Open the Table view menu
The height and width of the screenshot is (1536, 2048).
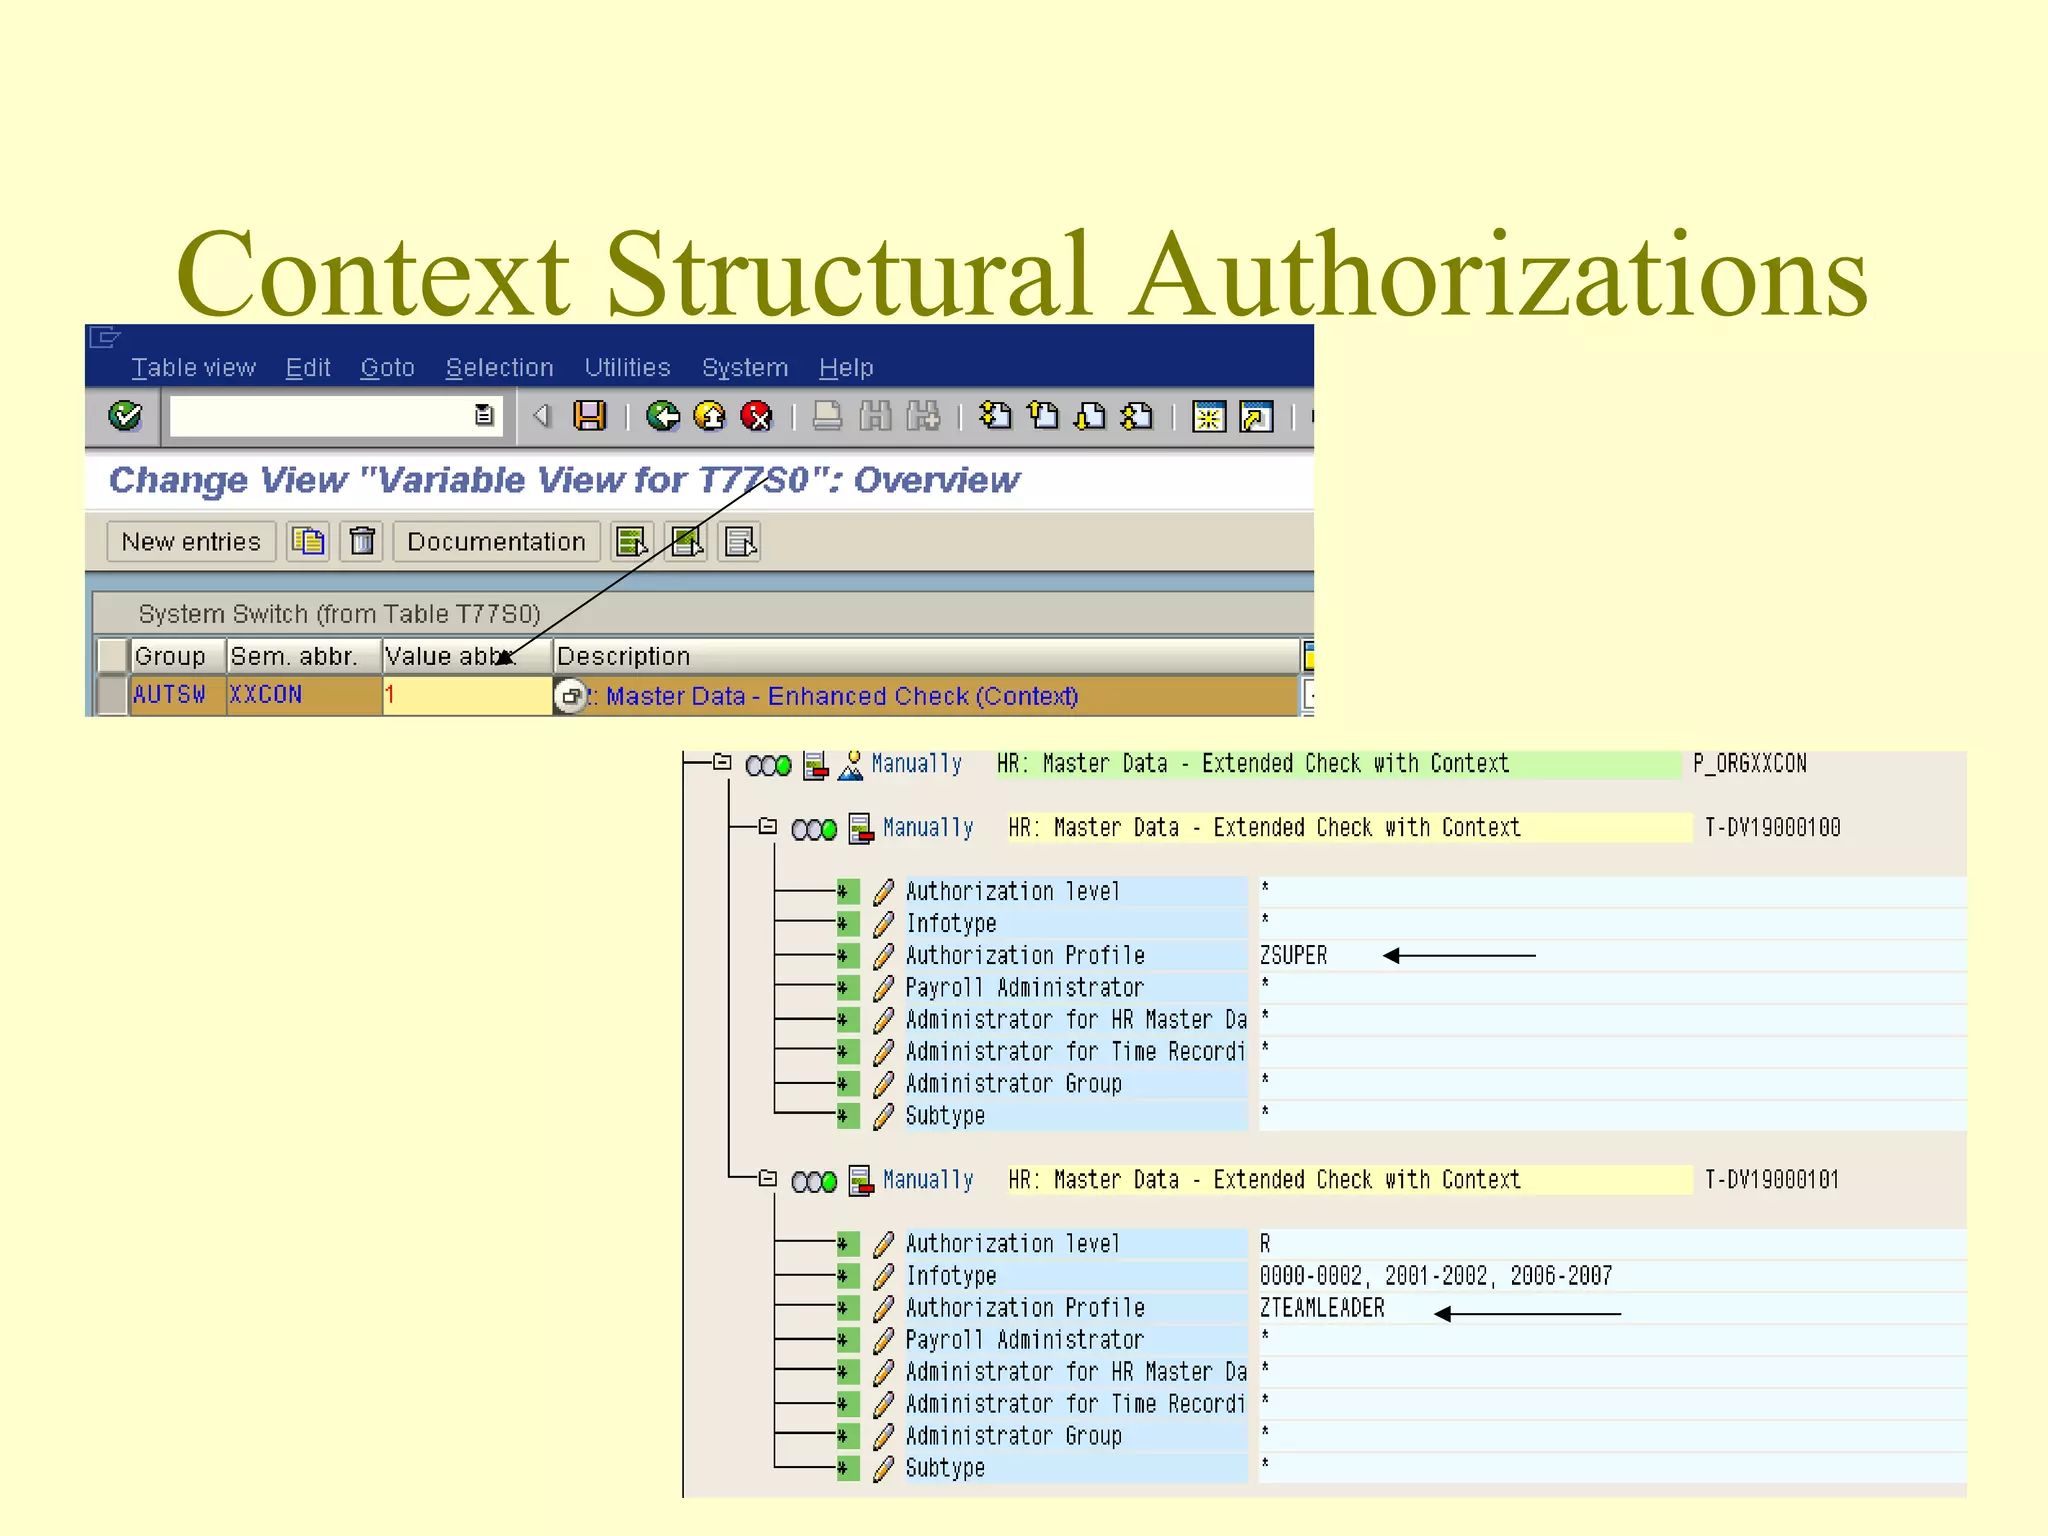[x=193, y=368]
